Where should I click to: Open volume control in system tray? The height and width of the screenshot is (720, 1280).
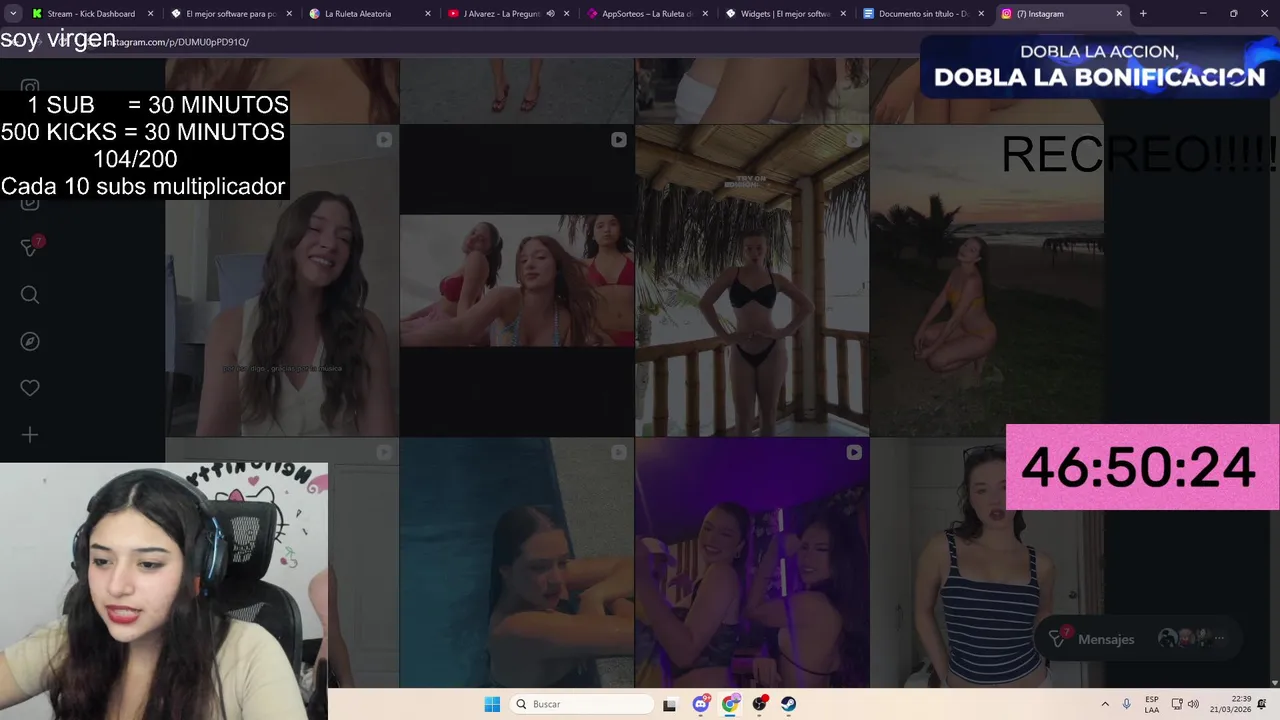pyautogui.click(x=1193, y=704)
